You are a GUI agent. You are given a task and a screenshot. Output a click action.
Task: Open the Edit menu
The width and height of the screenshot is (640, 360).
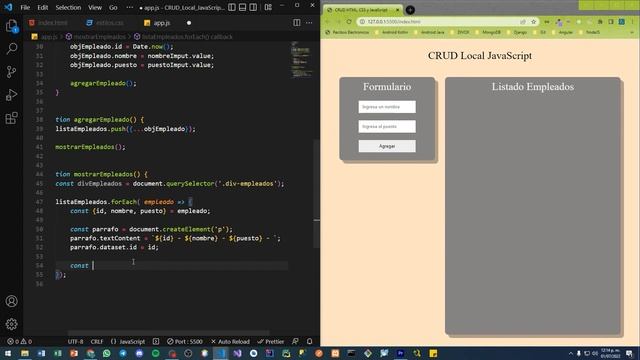pyautogui.click(x=42, y=7)
